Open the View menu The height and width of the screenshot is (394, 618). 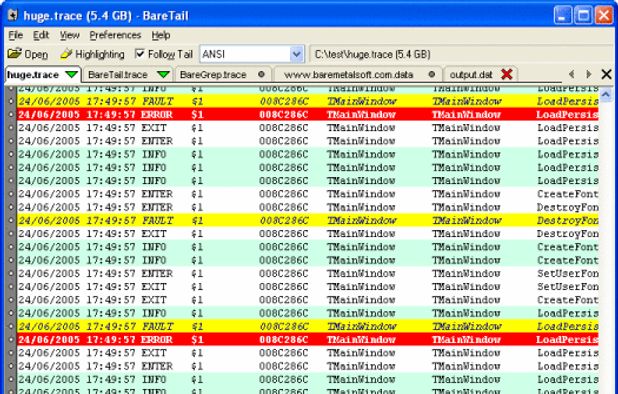point(69,35)
